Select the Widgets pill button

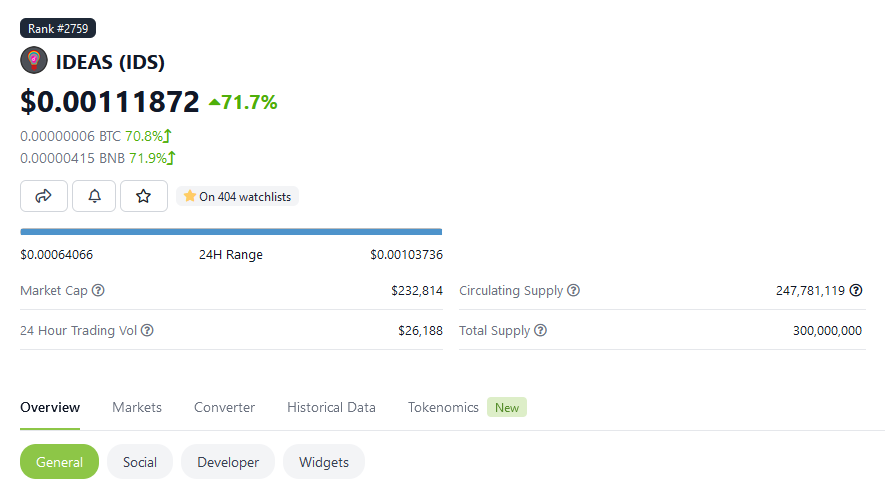point(324,462)
